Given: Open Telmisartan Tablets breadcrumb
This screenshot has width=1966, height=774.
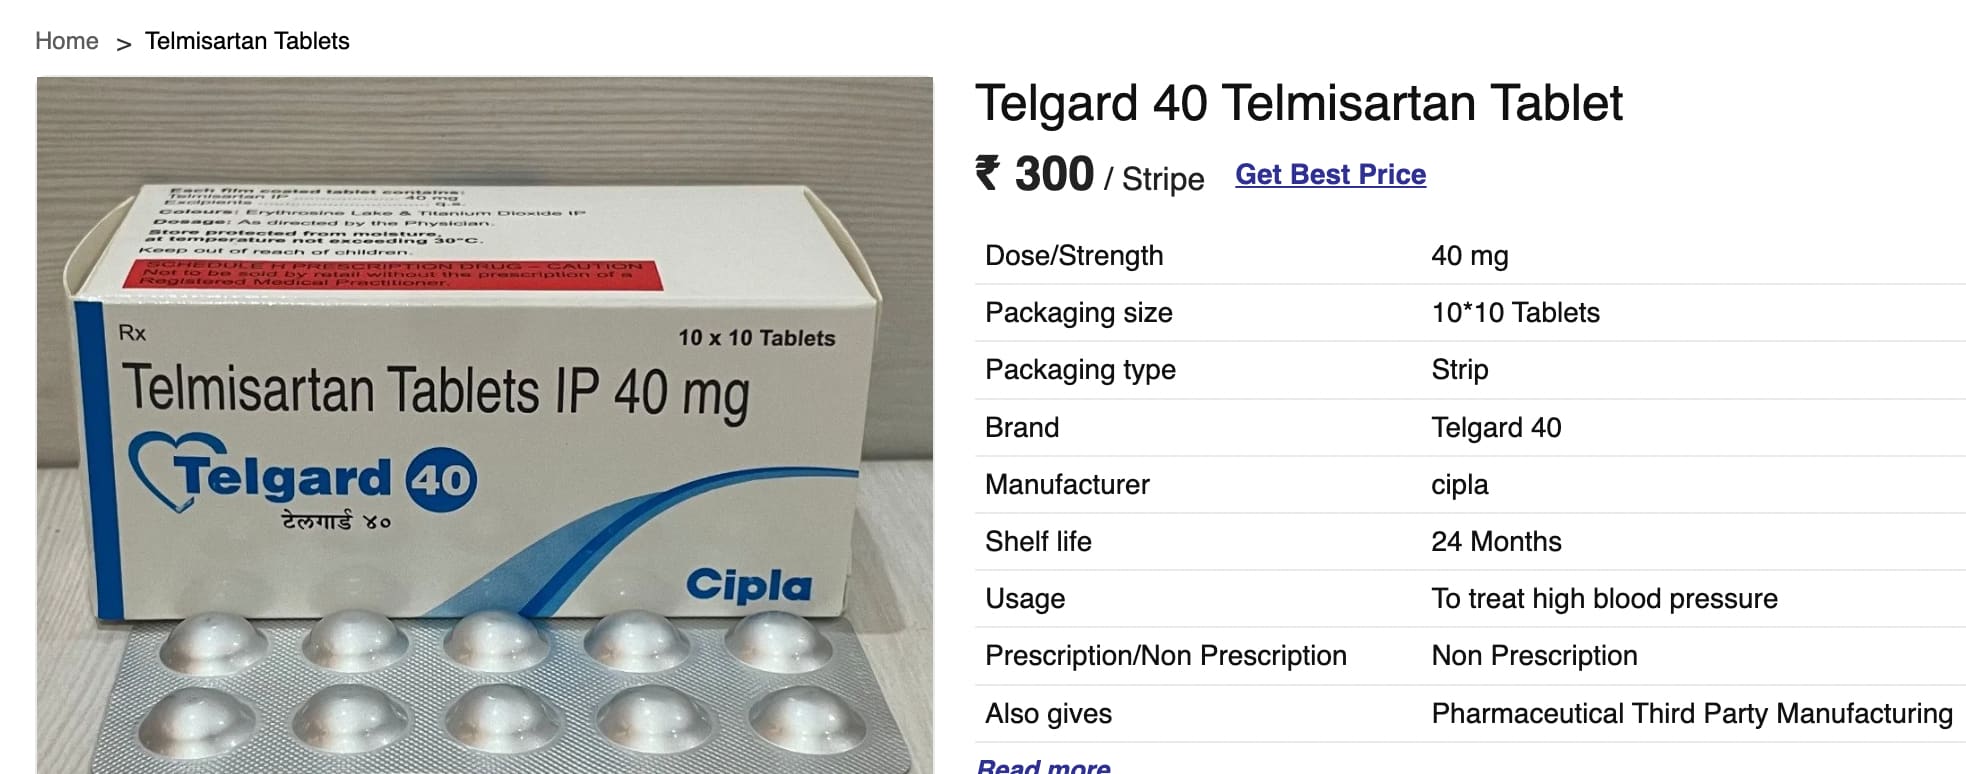Looking at the screenshot, I should (x=247, y=41).
